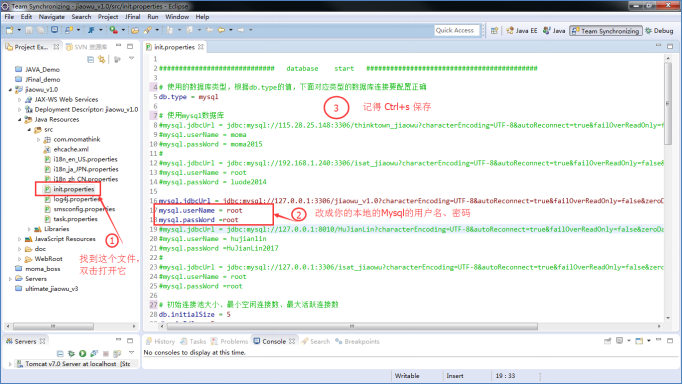This screenshot has height=385, width=683.
Task: Click the Pin Console icon
Action: click(x=607, y=341)
